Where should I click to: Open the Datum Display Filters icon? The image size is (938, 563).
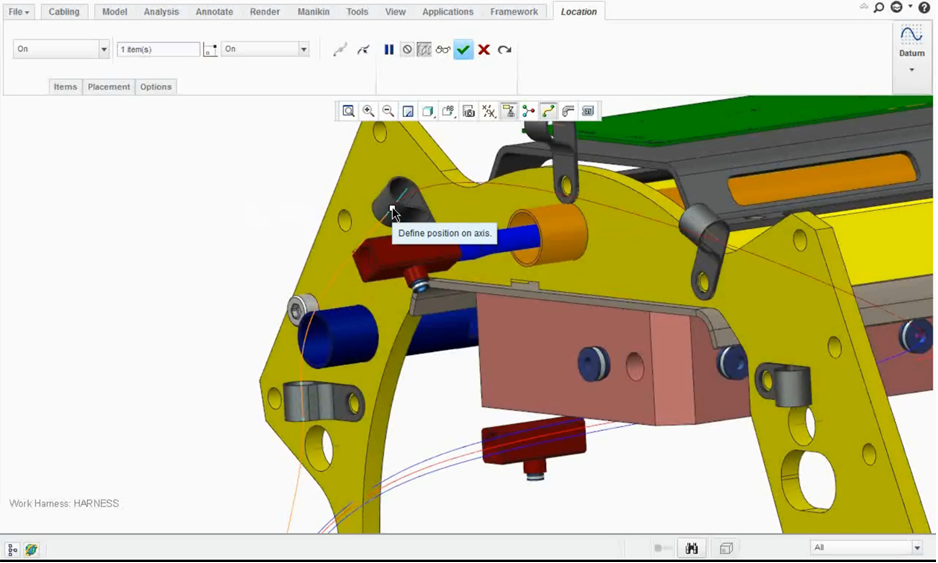click(x=489, y=111)
